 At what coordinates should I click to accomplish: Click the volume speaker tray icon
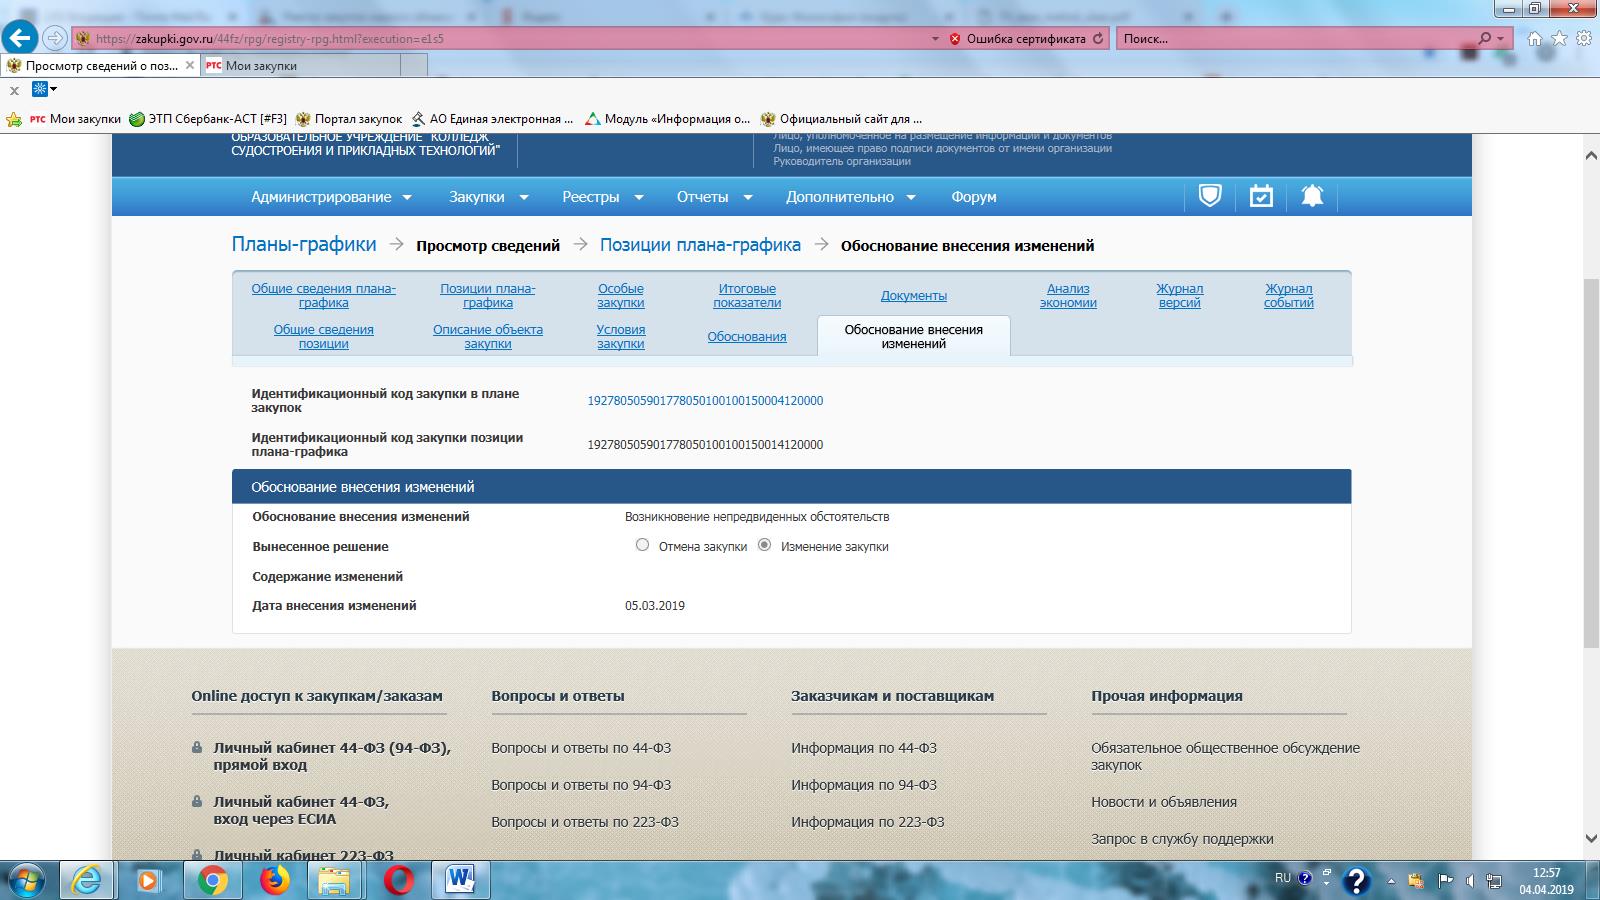pyautogui.click(x=1469, y=881)
